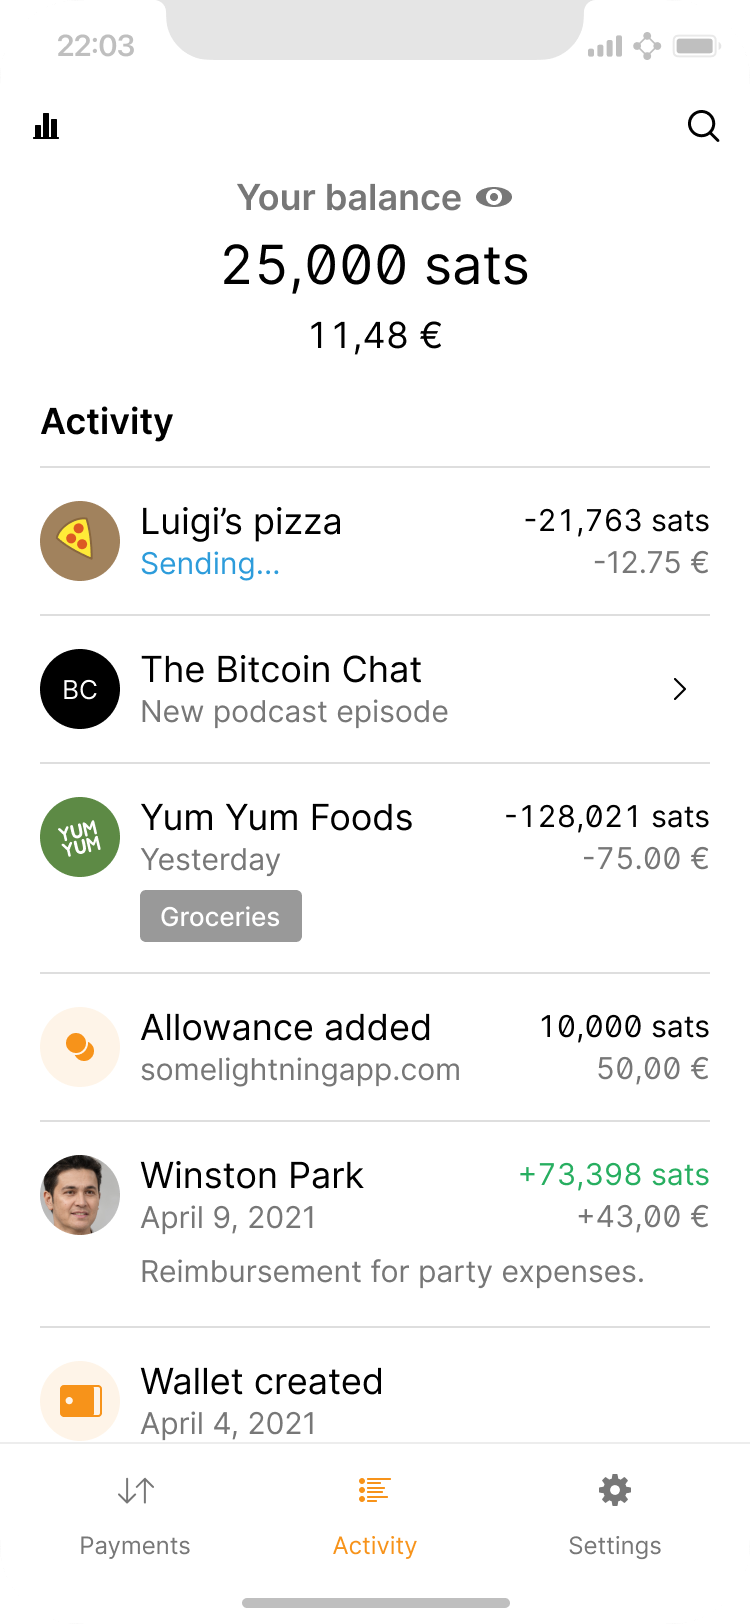Tap the Allowance added coins icon
750x1624 pixels.
pos(80,1047)
